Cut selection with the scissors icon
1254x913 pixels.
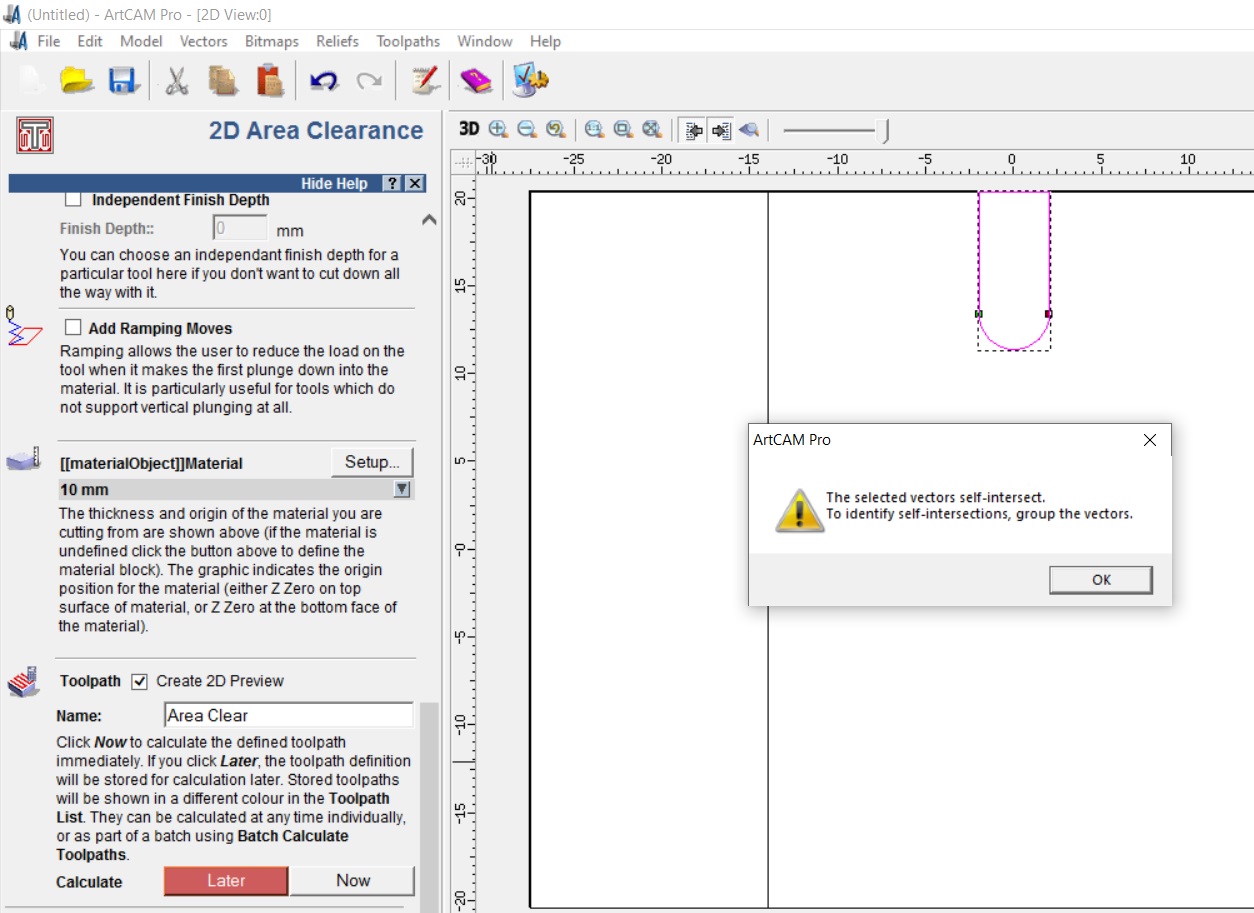click(177, 80)
